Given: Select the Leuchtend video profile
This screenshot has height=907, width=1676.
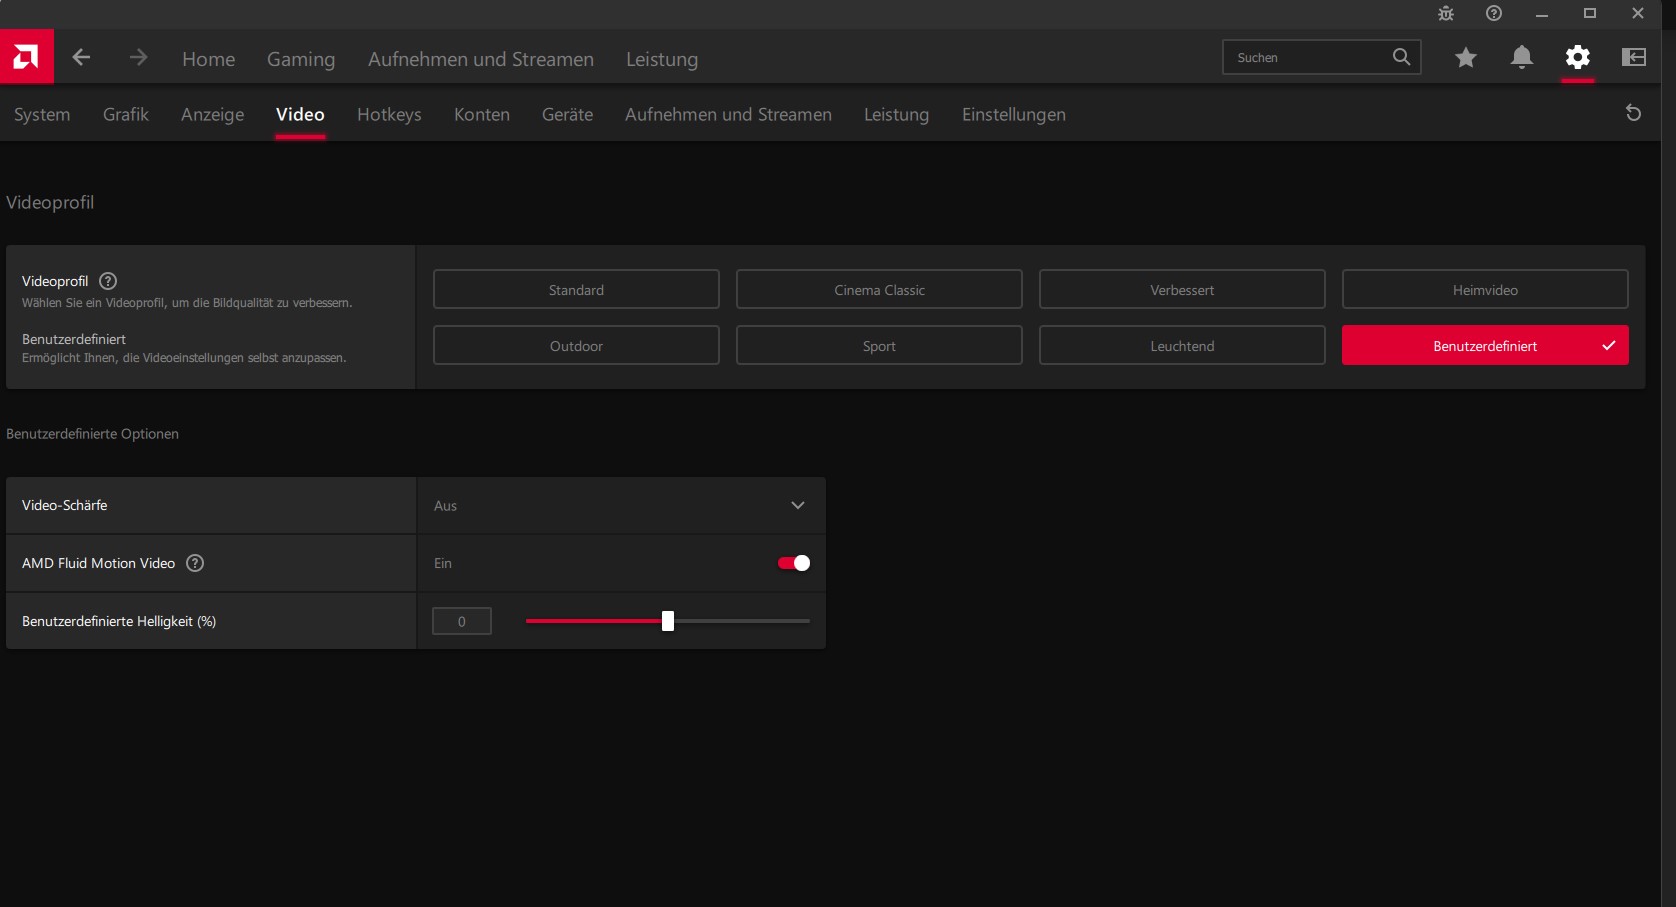Looking at the screenshot, I should pyautogui.click(x=1182, y=345).
